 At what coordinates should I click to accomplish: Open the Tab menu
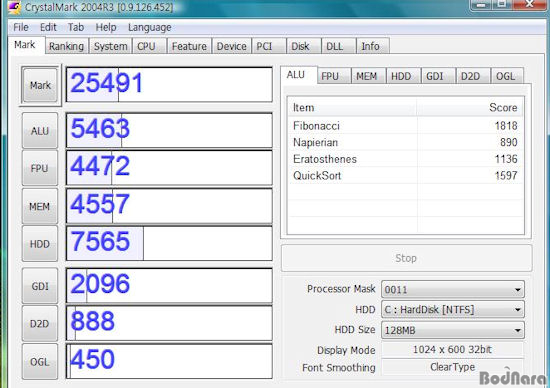[x=76, y=27]
